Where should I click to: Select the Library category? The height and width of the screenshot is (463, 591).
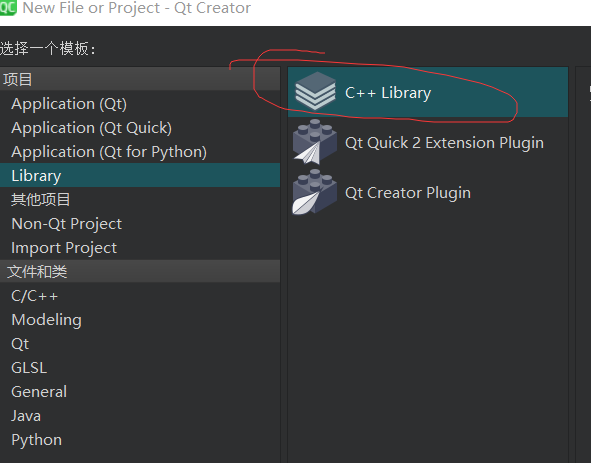pyautogui.click(x=140, y=176)
